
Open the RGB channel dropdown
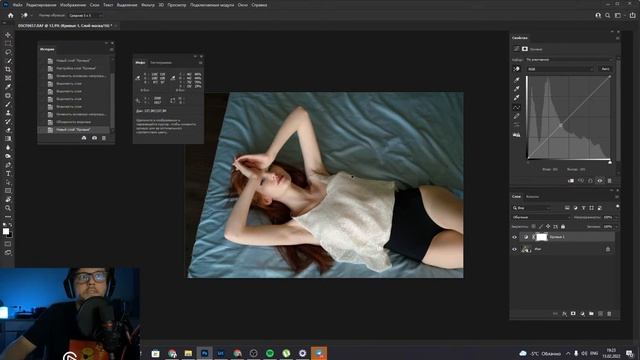560,69
